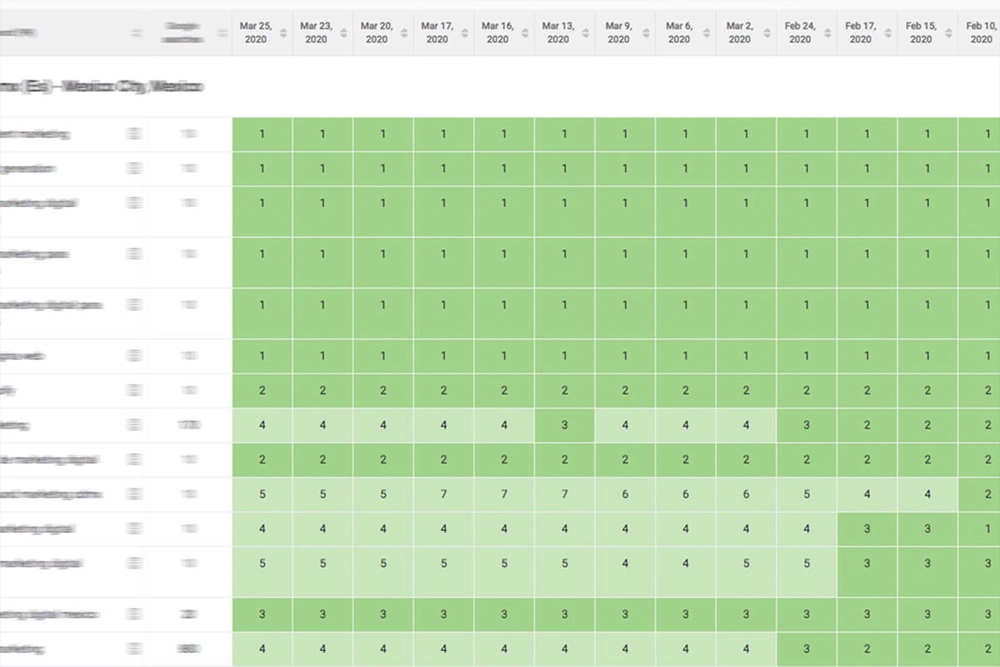Screen dimensions: 1000x667
Task: Sort using the Mar 20, 2020 arrow icon
Action: [404, 33]
